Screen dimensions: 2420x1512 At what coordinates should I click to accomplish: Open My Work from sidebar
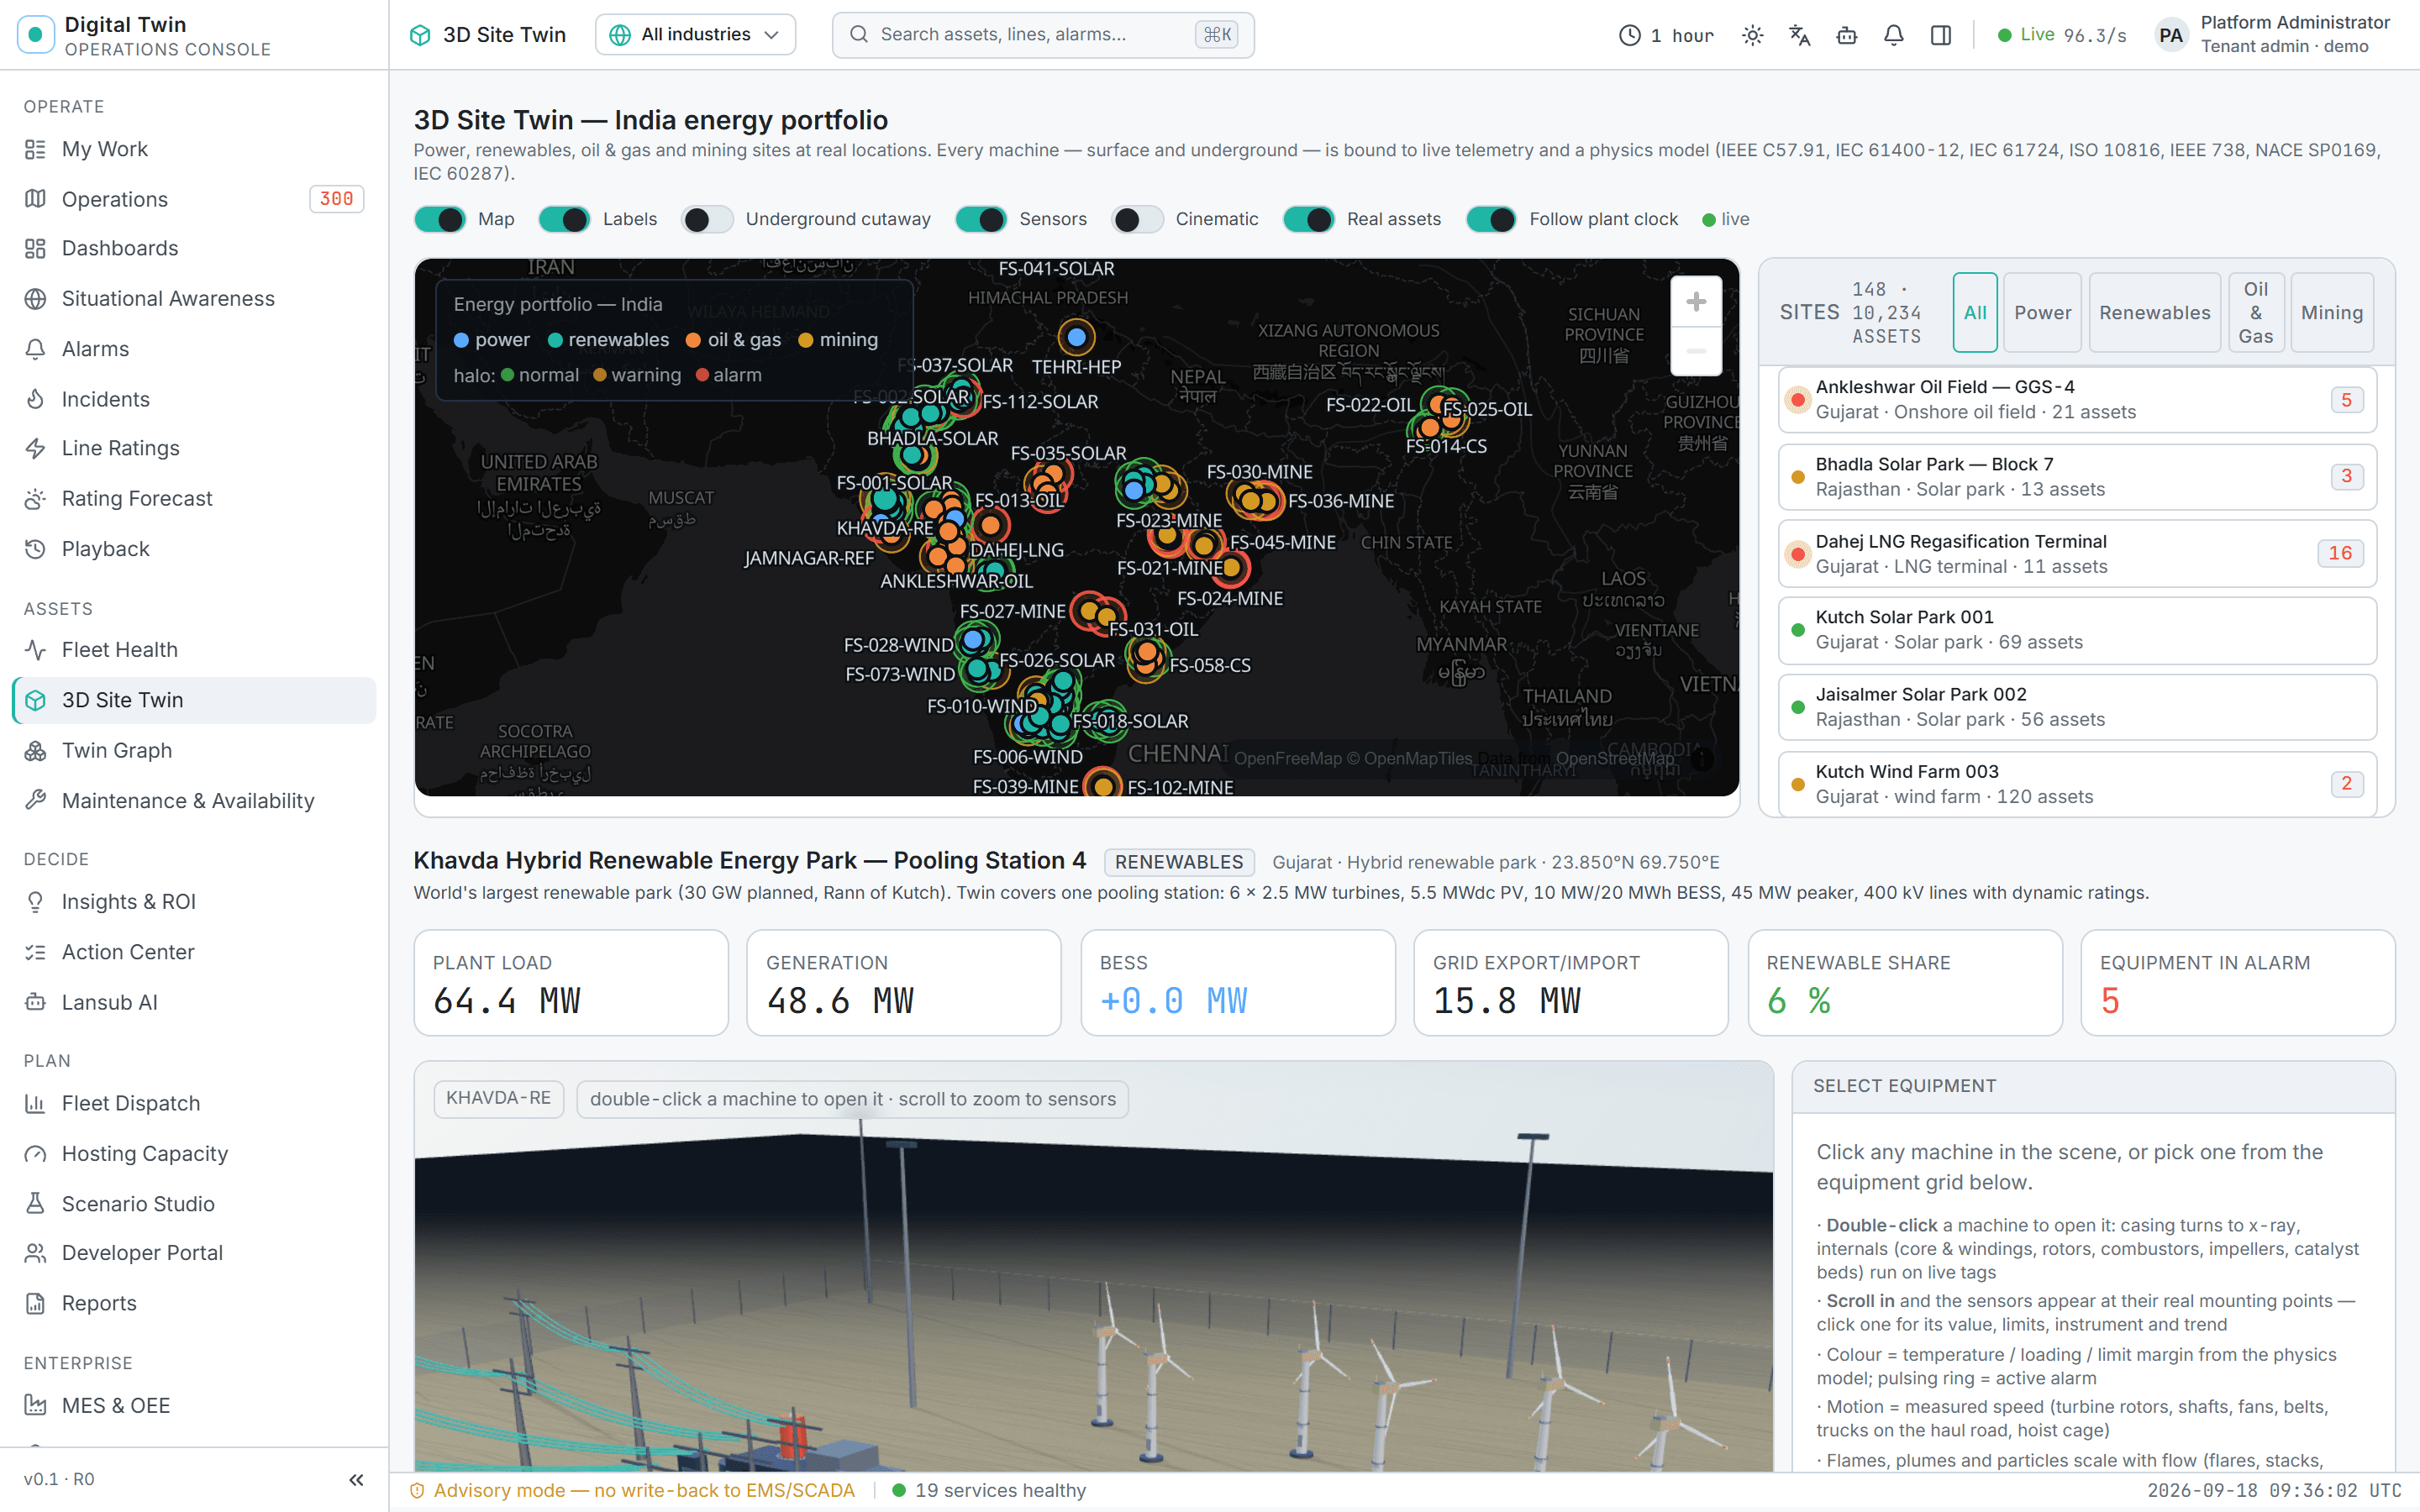click(194, 149)
